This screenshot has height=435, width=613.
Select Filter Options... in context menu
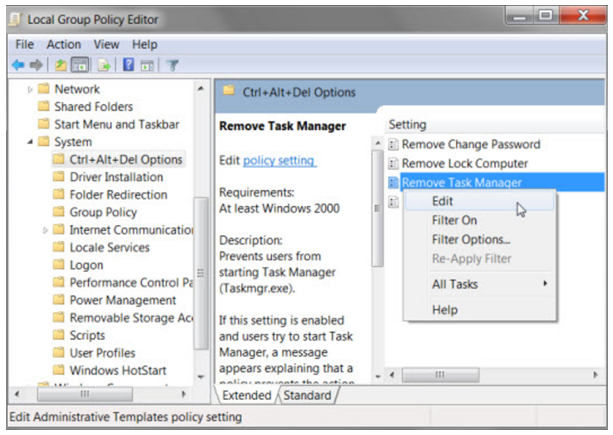[x=470, y=239]
